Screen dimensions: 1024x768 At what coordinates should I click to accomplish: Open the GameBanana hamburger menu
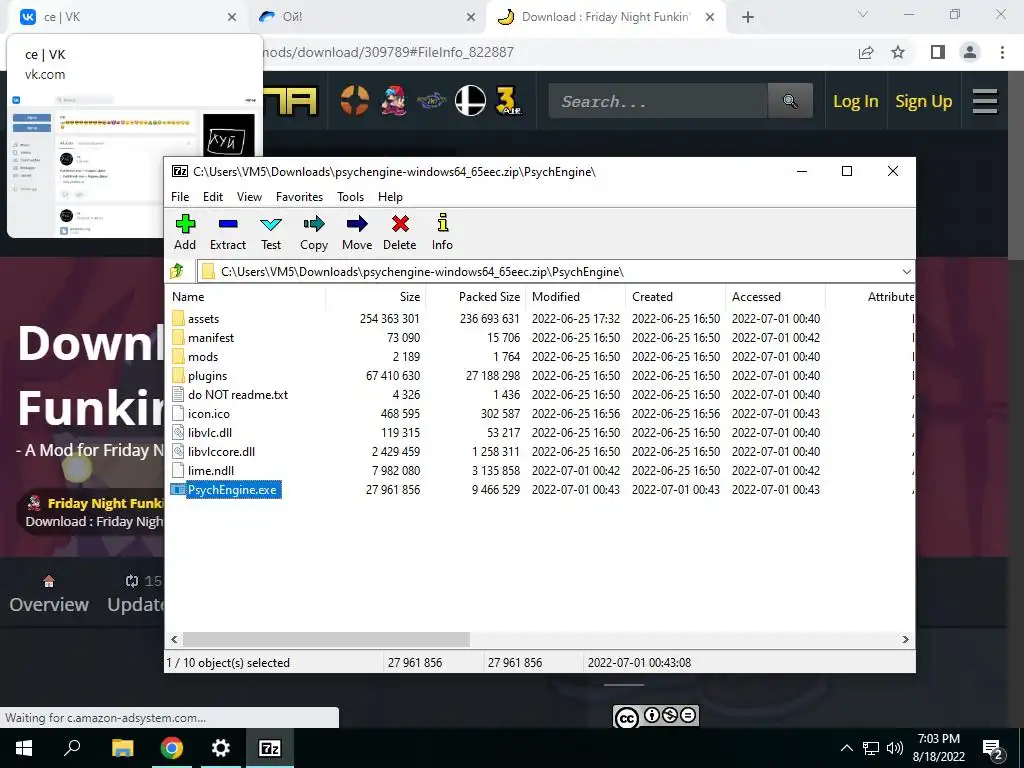(985, 101)
